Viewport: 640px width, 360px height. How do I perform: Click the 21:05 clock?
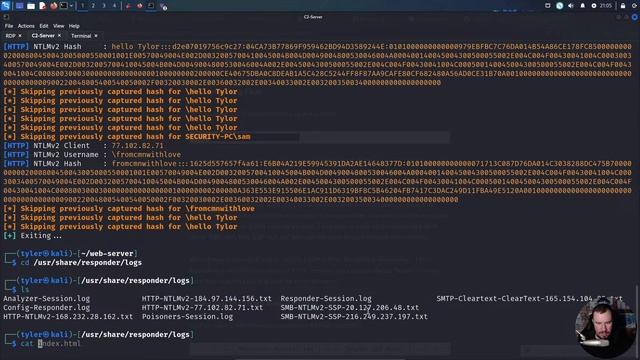point(606,6)
